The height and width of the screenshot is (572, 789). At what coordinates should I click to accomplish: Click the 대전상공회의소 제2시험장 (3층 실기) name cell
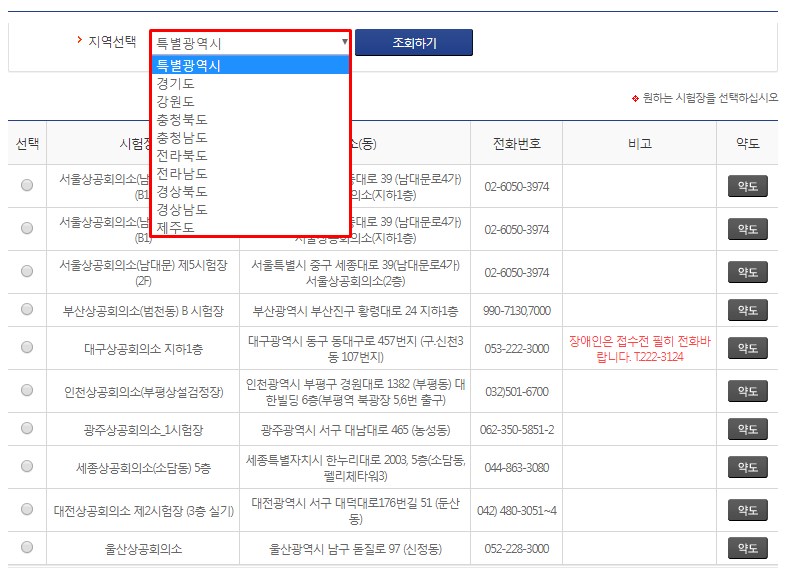pyautogui.click(x=143, y=511)
